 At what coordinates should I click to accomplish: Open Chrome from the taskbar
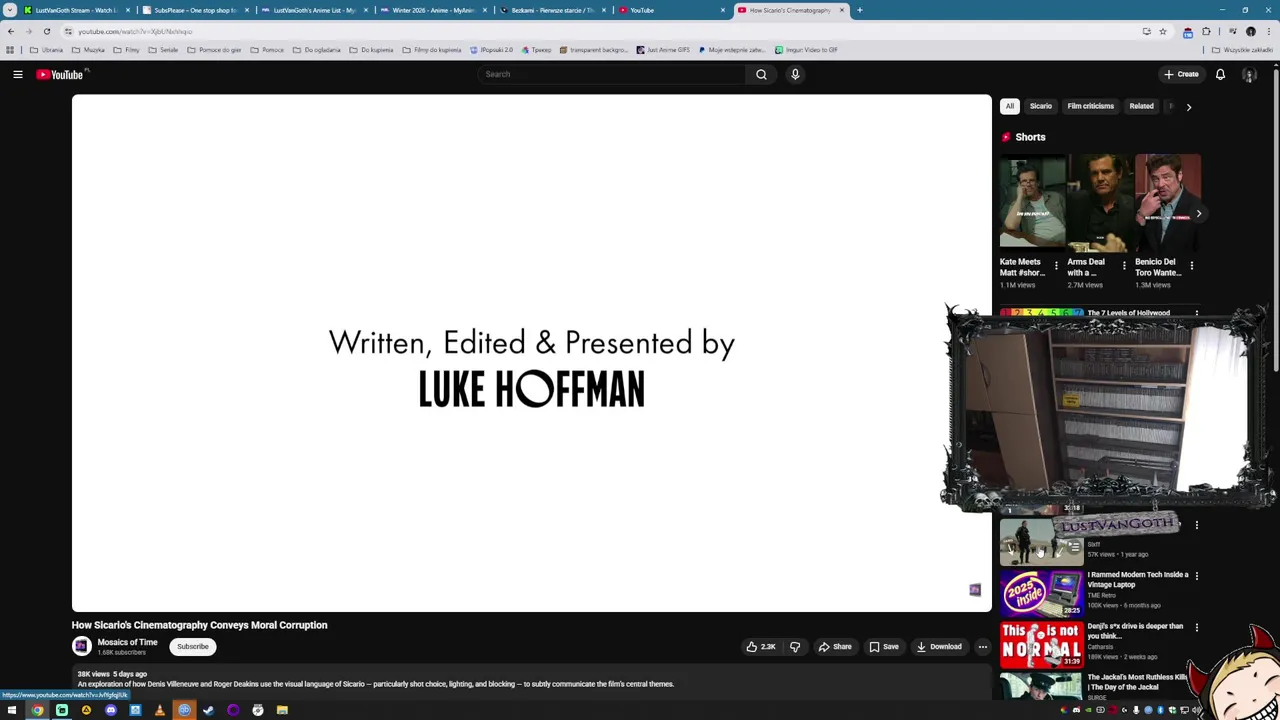(x=37, y=710)
